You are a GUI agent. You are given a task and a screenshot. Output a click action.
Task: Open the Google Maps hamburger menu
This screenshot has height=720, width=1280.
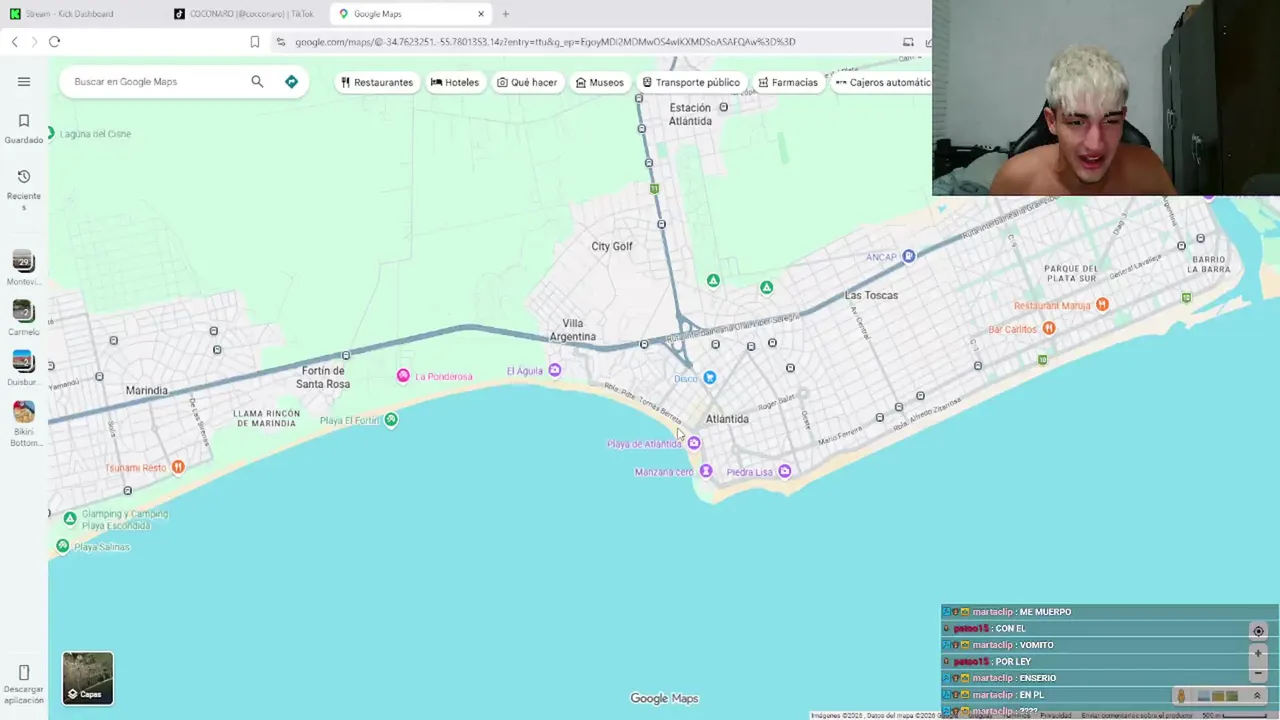[24, 82]
